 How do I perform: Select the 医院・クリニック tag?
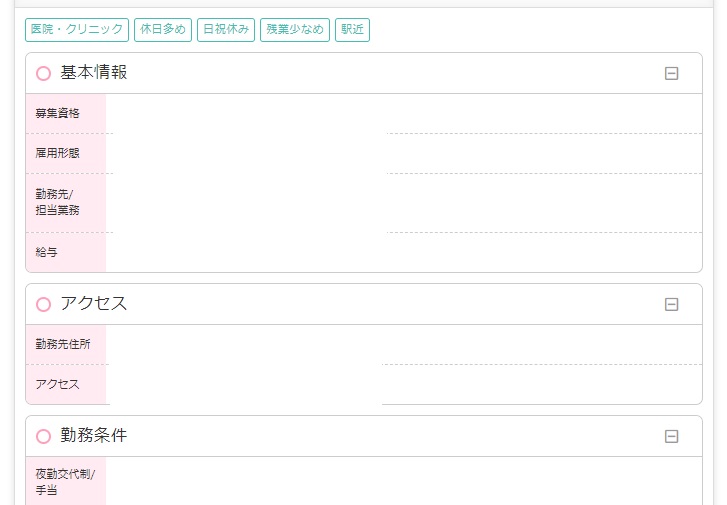tap(77, 30)
